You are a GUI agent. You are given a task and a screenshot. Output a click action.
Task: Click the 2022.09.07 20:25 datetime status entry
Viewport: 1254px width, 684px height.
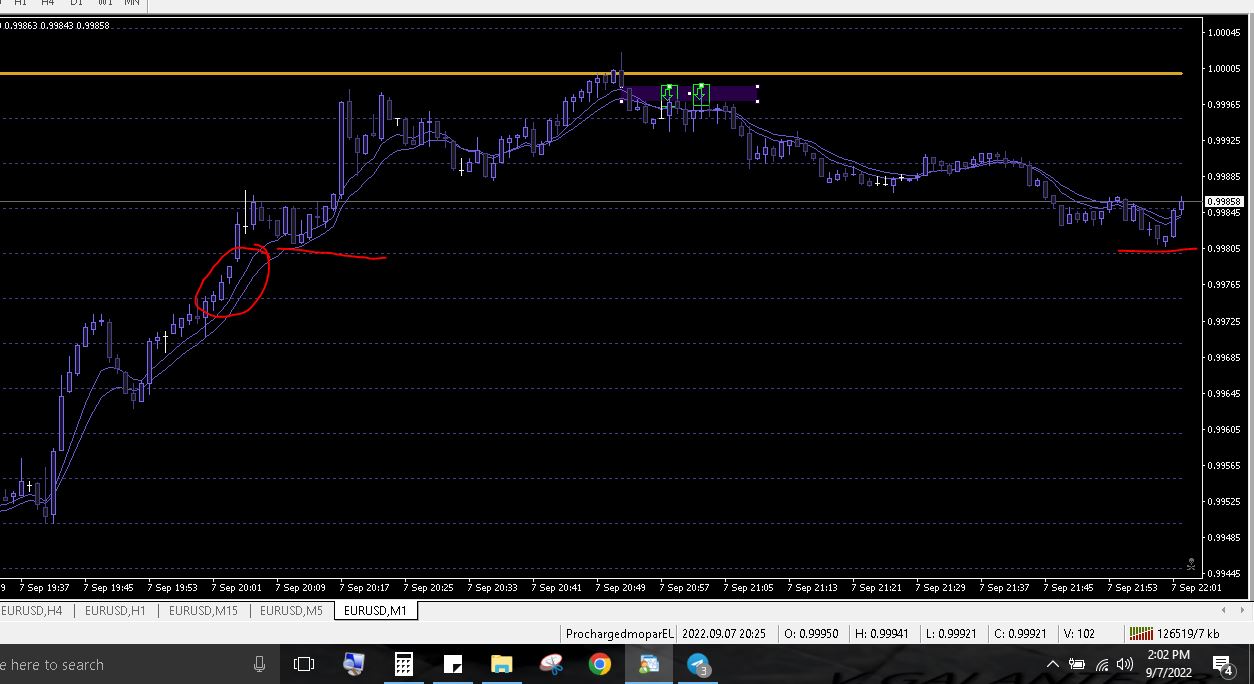click(724, 634)
